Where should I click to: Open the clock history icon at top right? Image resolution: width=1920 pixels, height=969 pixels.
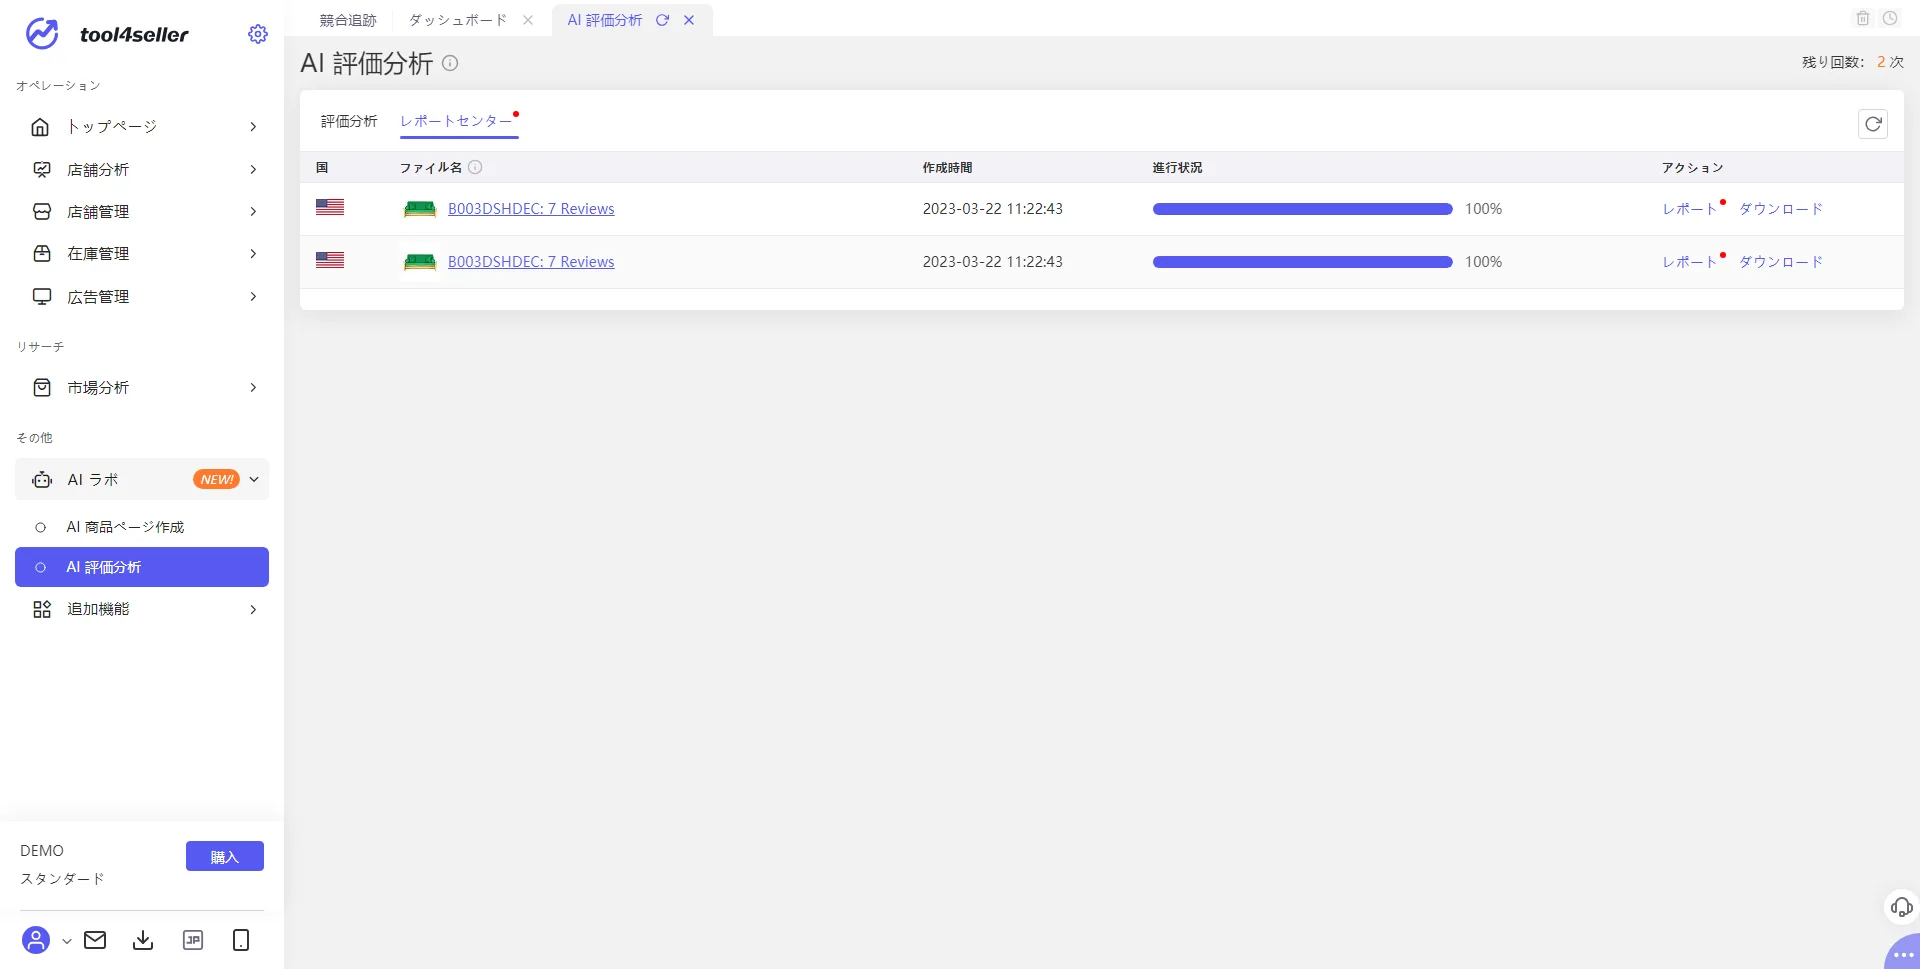click(1890, 18)
